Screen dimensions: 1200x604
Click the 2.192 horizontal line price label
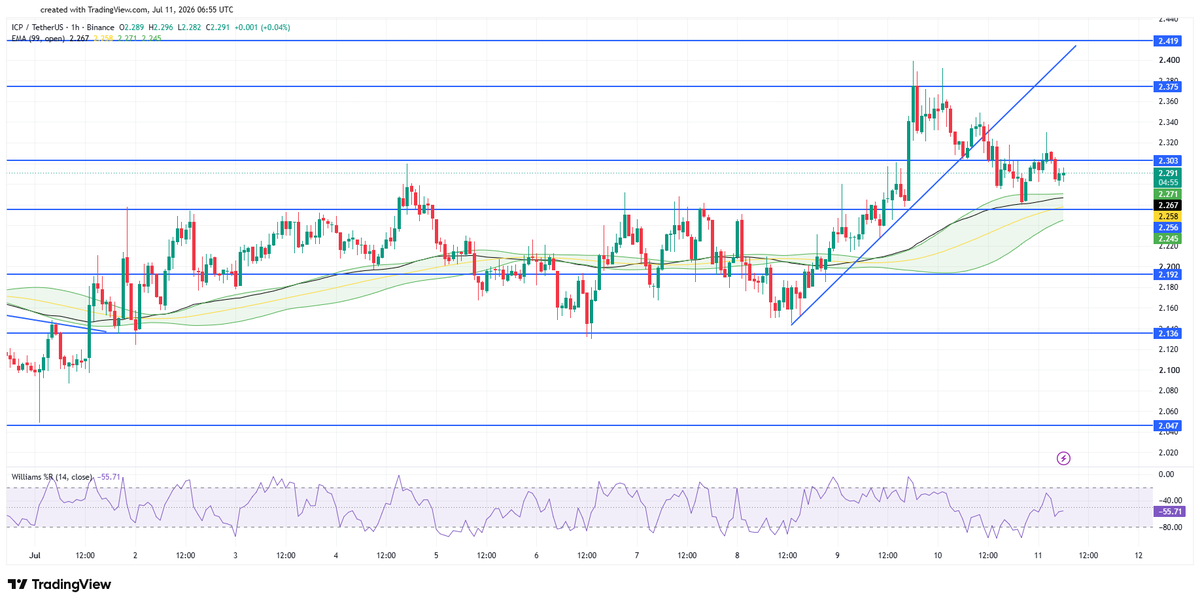click(1166, 273)
